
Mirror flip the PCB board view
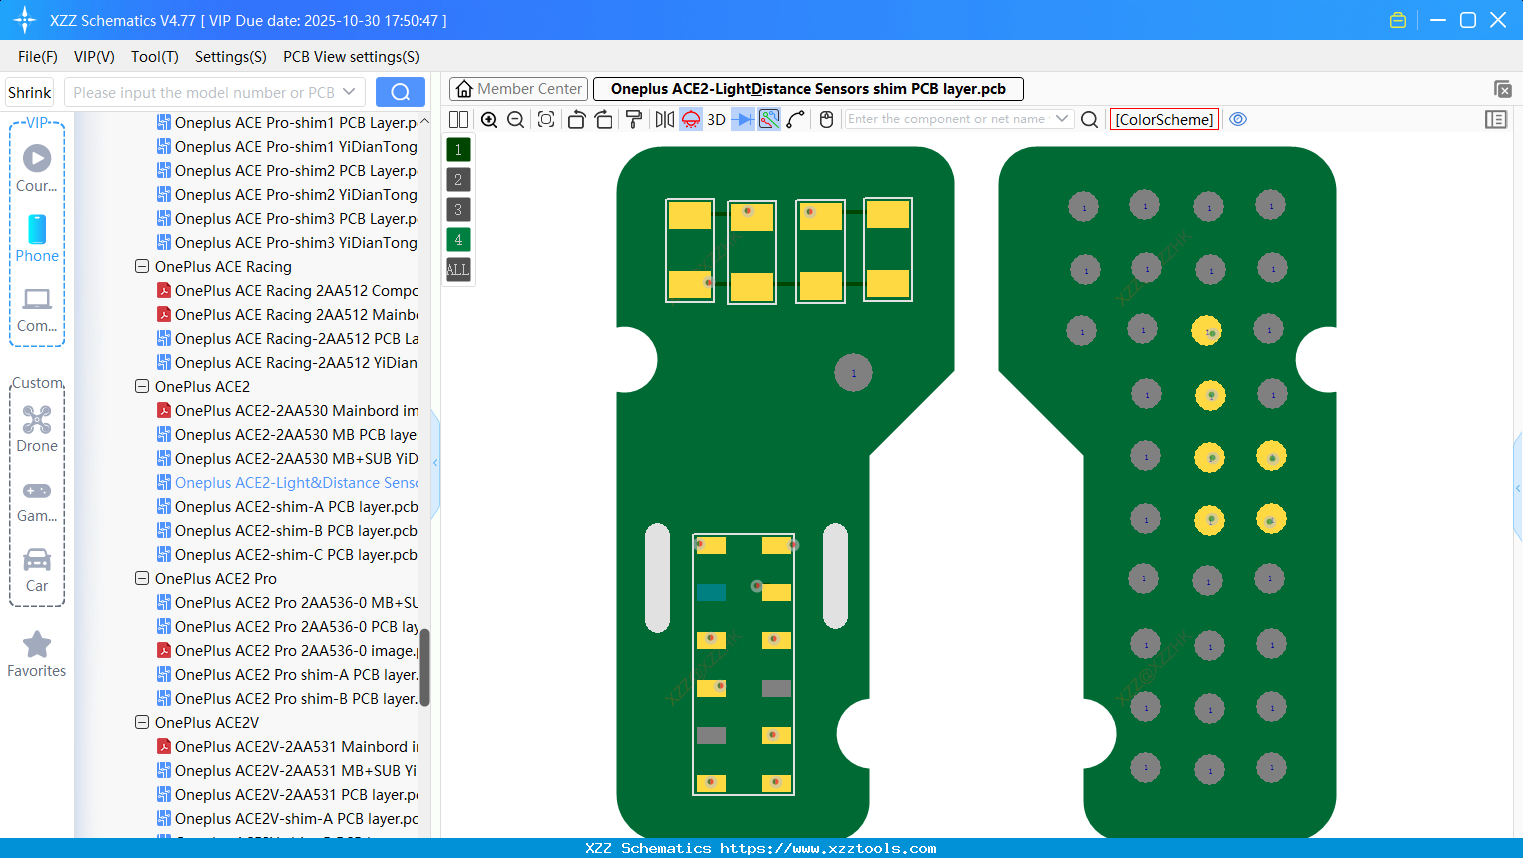(x=663, y=119)
